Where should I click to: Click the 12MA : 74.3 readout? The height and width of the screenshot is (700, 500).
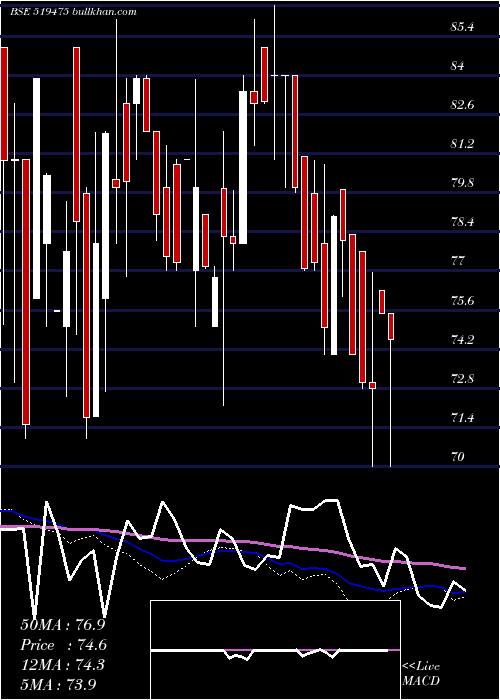click(x=62, y=665)
